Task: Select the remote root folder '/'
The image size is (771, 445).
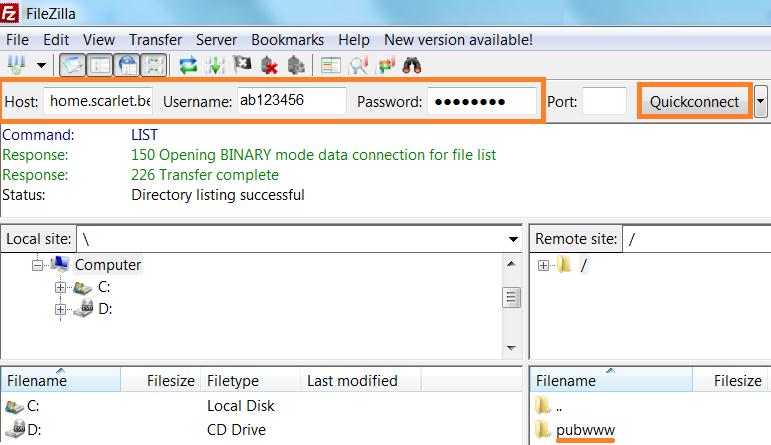Action: click(x=584, y=266)
